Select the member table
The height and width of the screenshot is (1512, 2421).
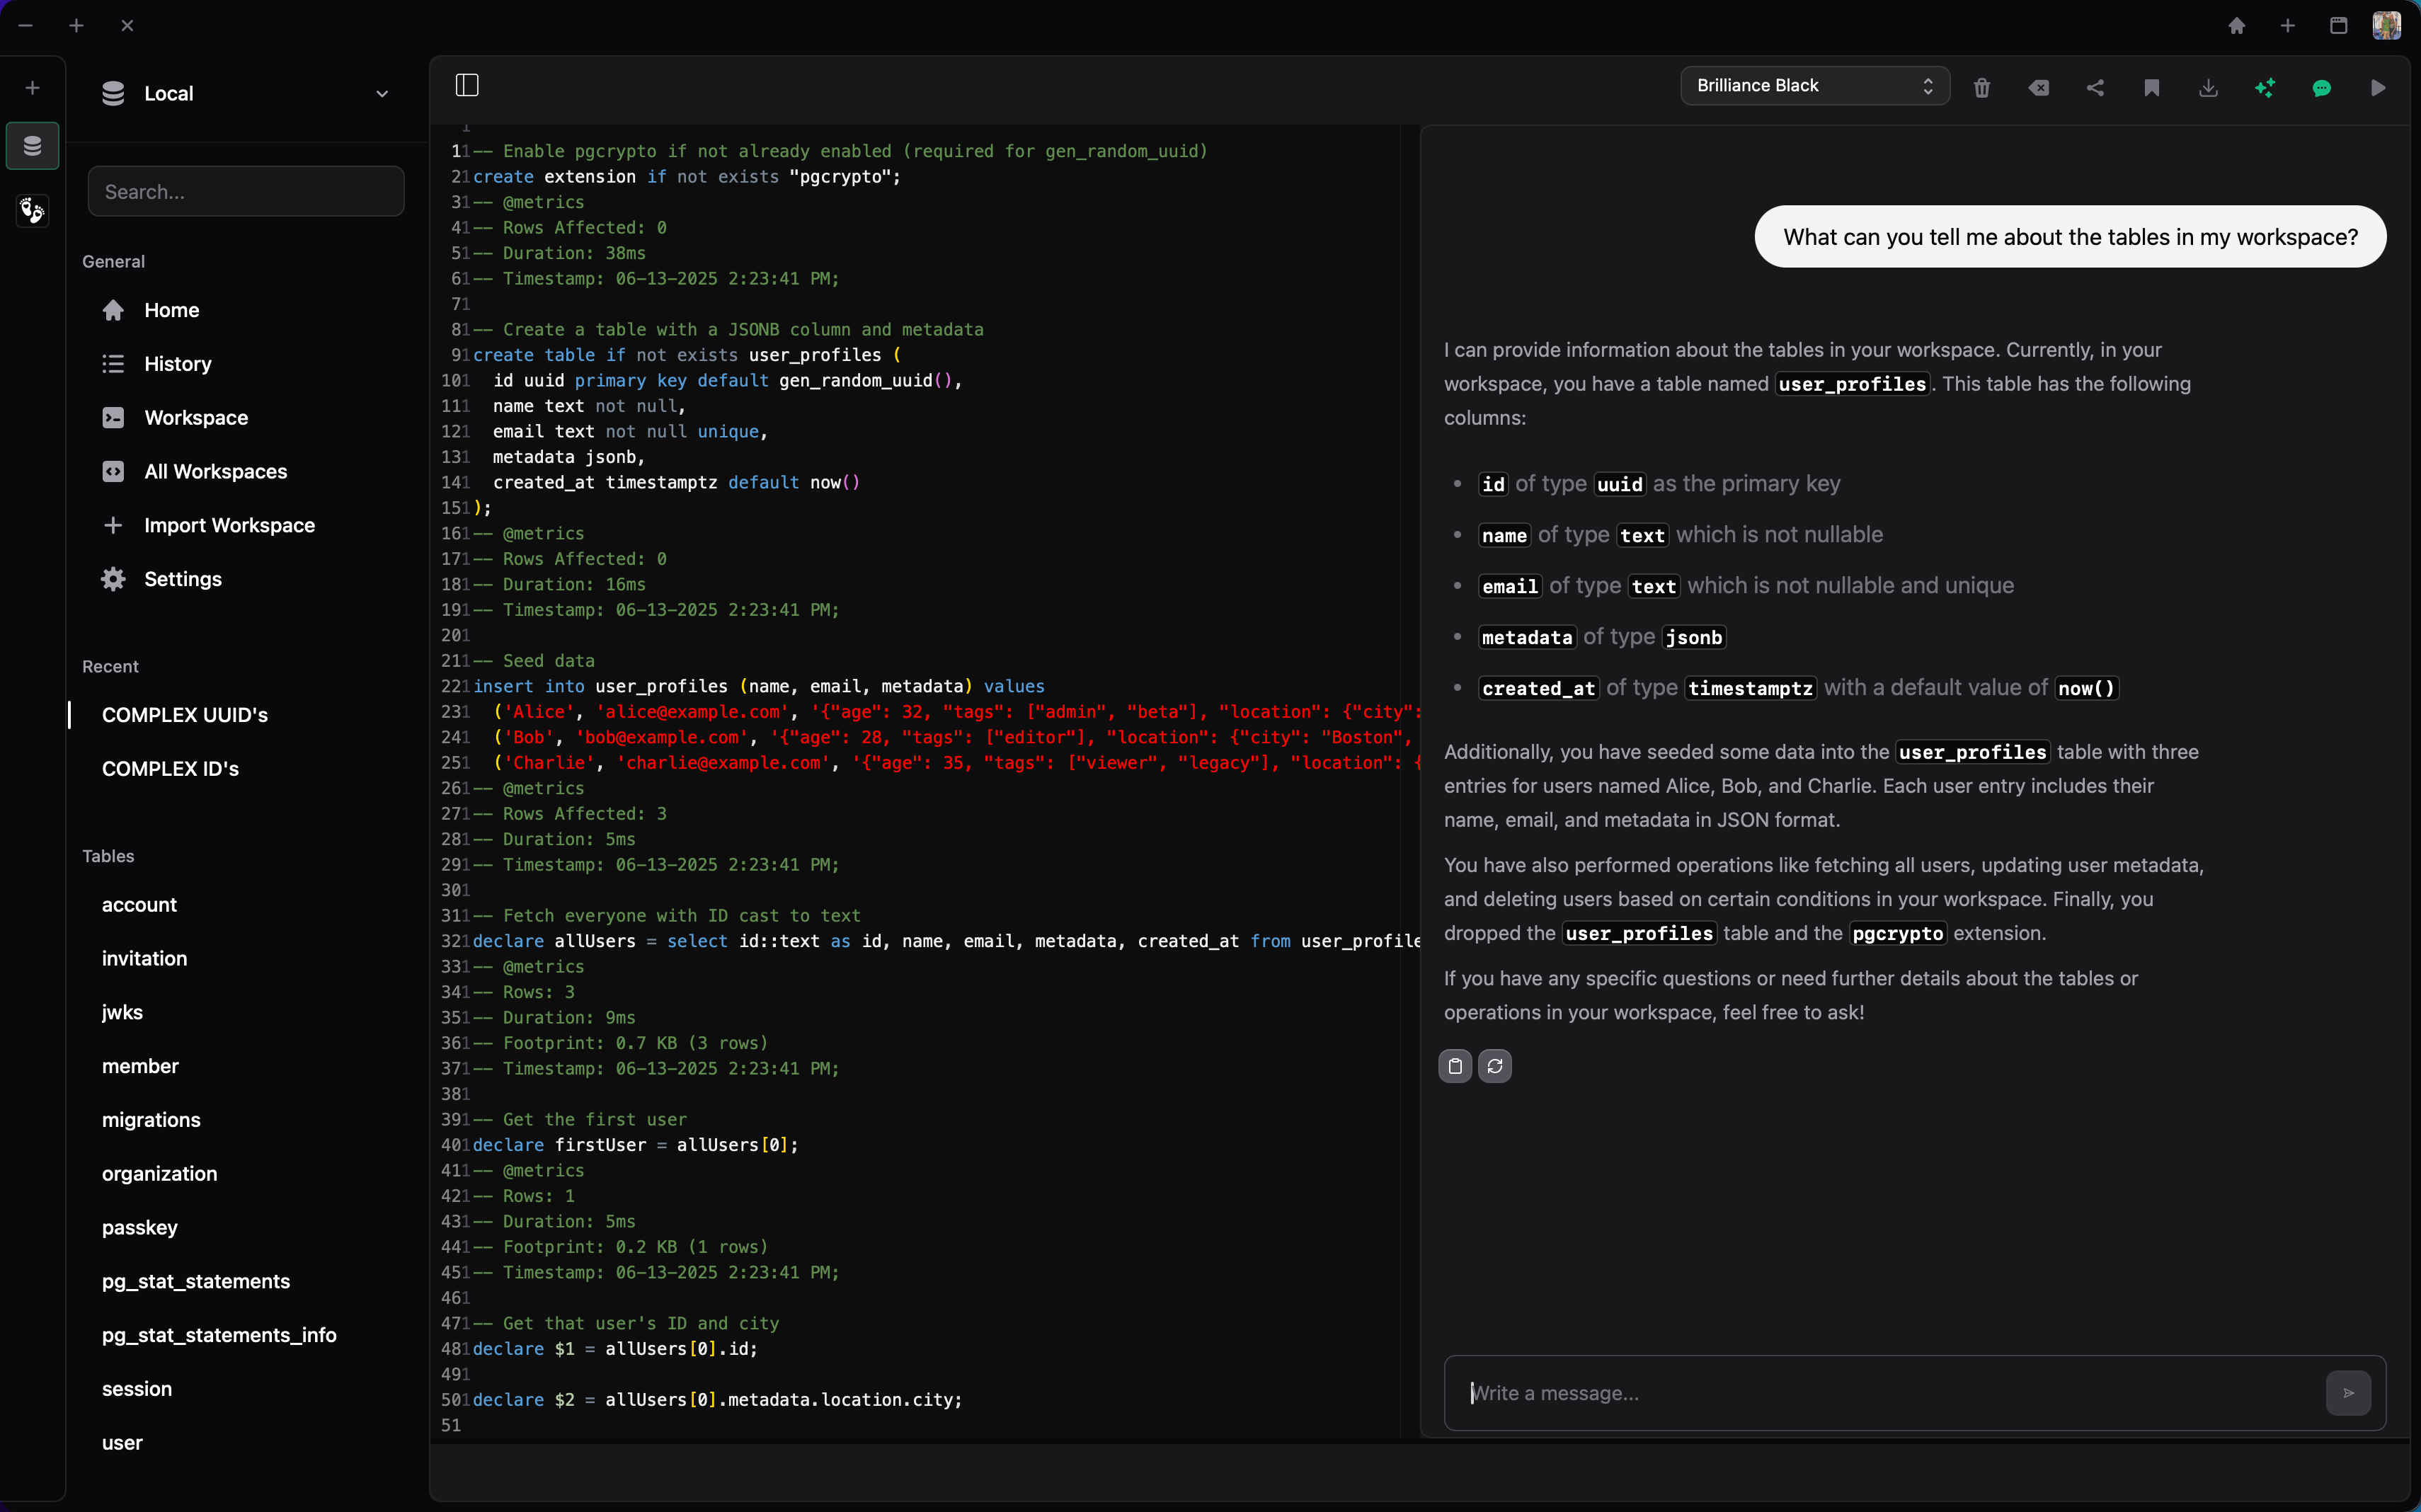[140, 1067]
